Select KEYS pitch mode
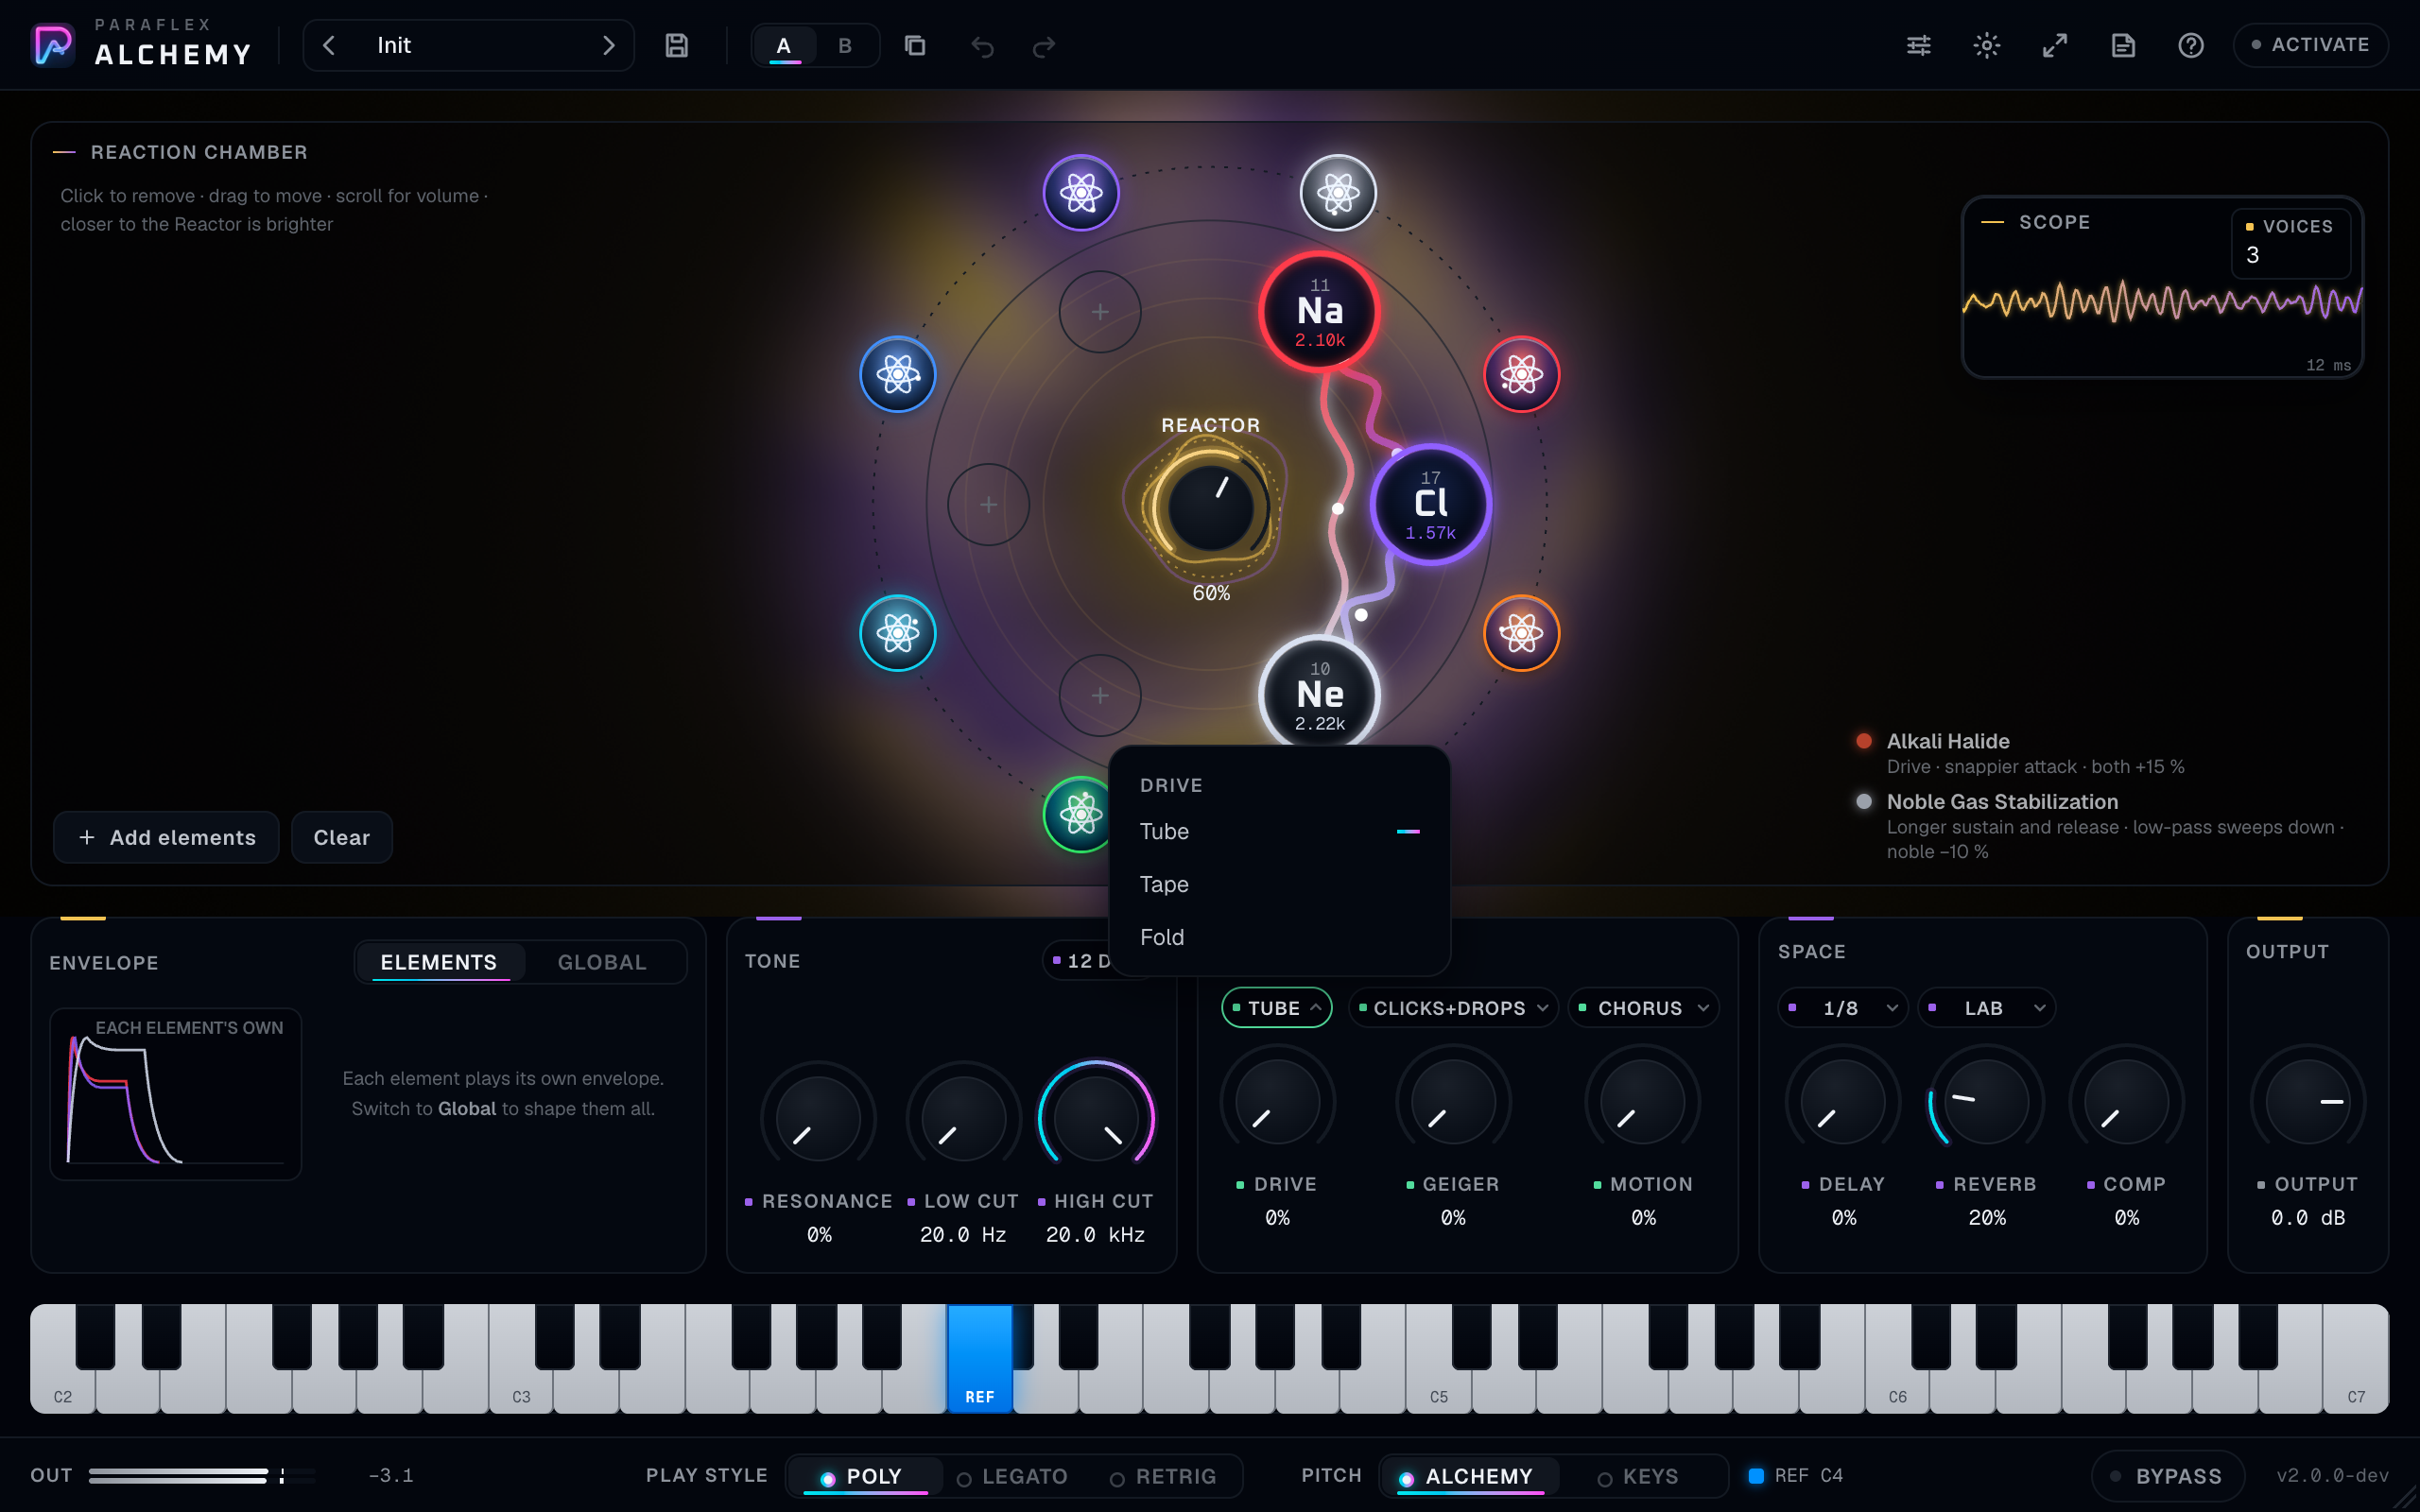Image resolution: width=2420 pixels, height=1512 pixels. tap(1638, 1476)
